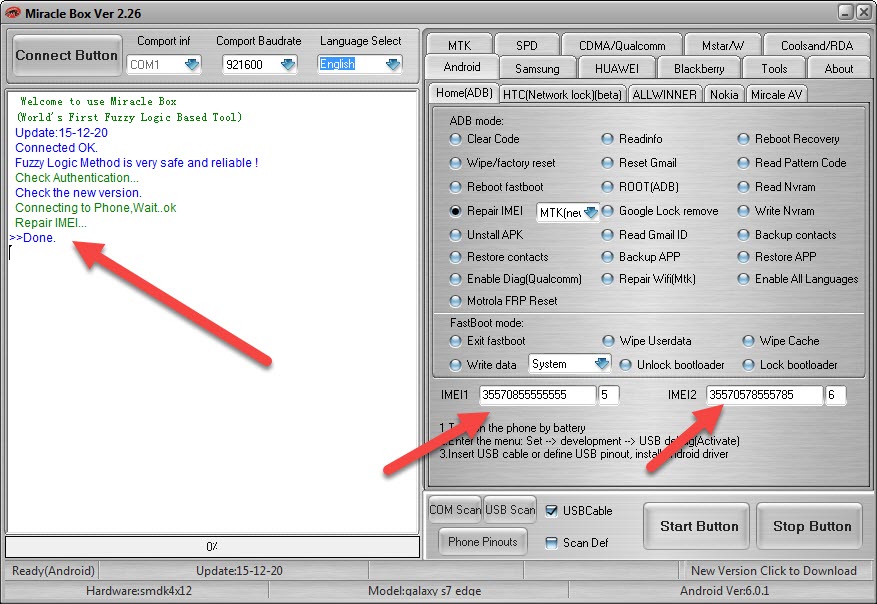Select the Reboot Recovery option
The height and width of the screenshot is (604, 877).
[743, 139]
